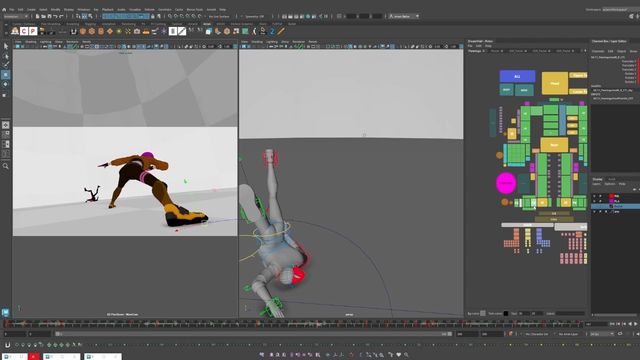Pick the Lasso select tool
This screenshot has height=360, width=640.
tap(6, 56)
